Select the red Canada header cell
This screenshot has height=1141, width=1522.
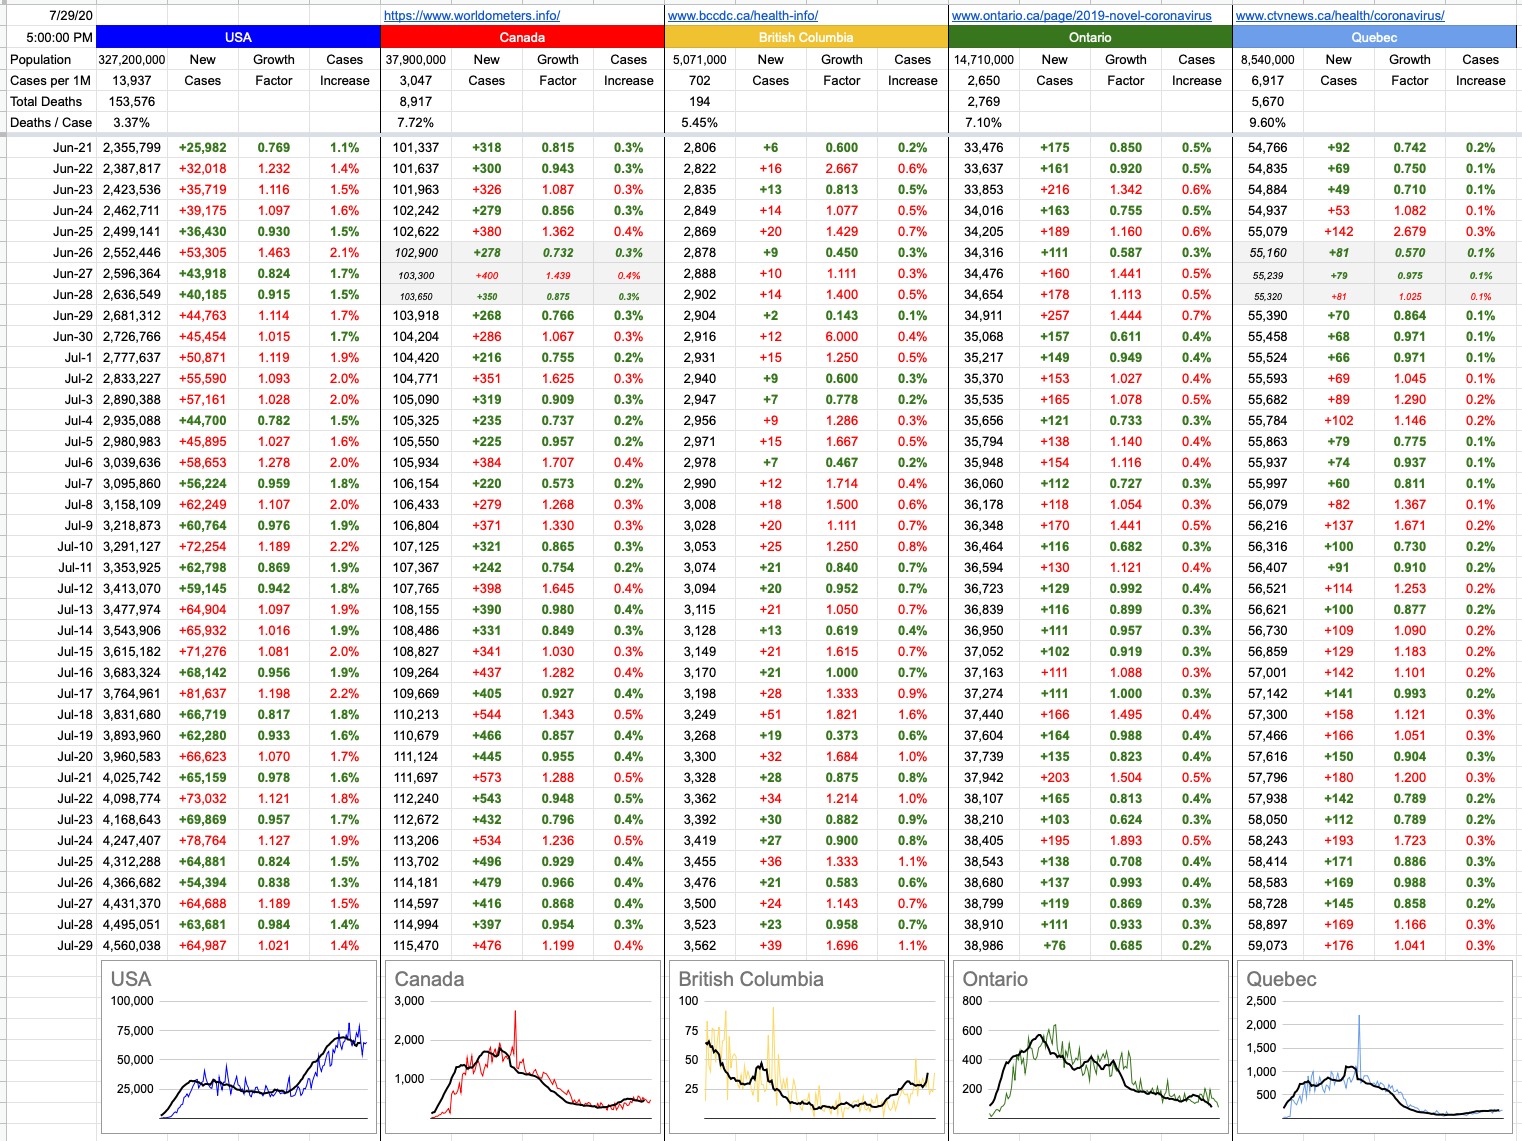[522, 37]
